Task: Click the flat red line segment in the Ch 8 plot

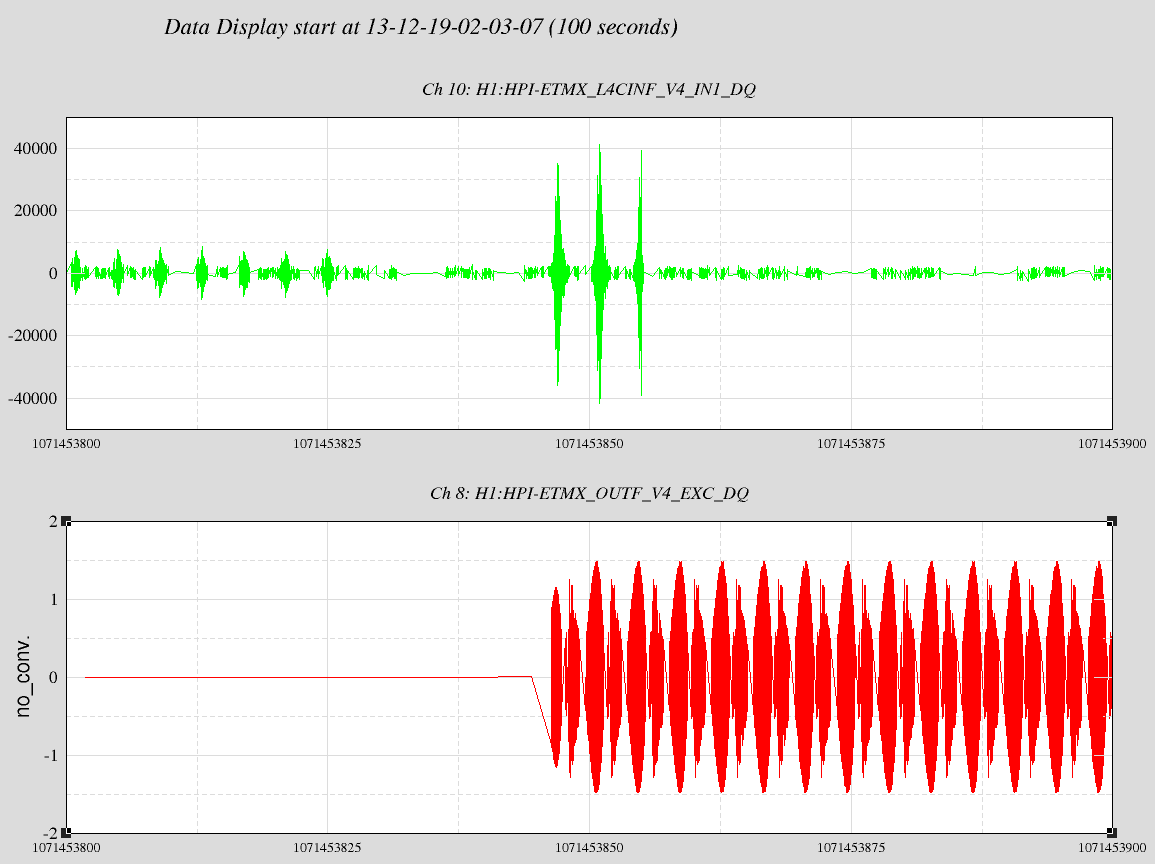Action: (308, 677)
